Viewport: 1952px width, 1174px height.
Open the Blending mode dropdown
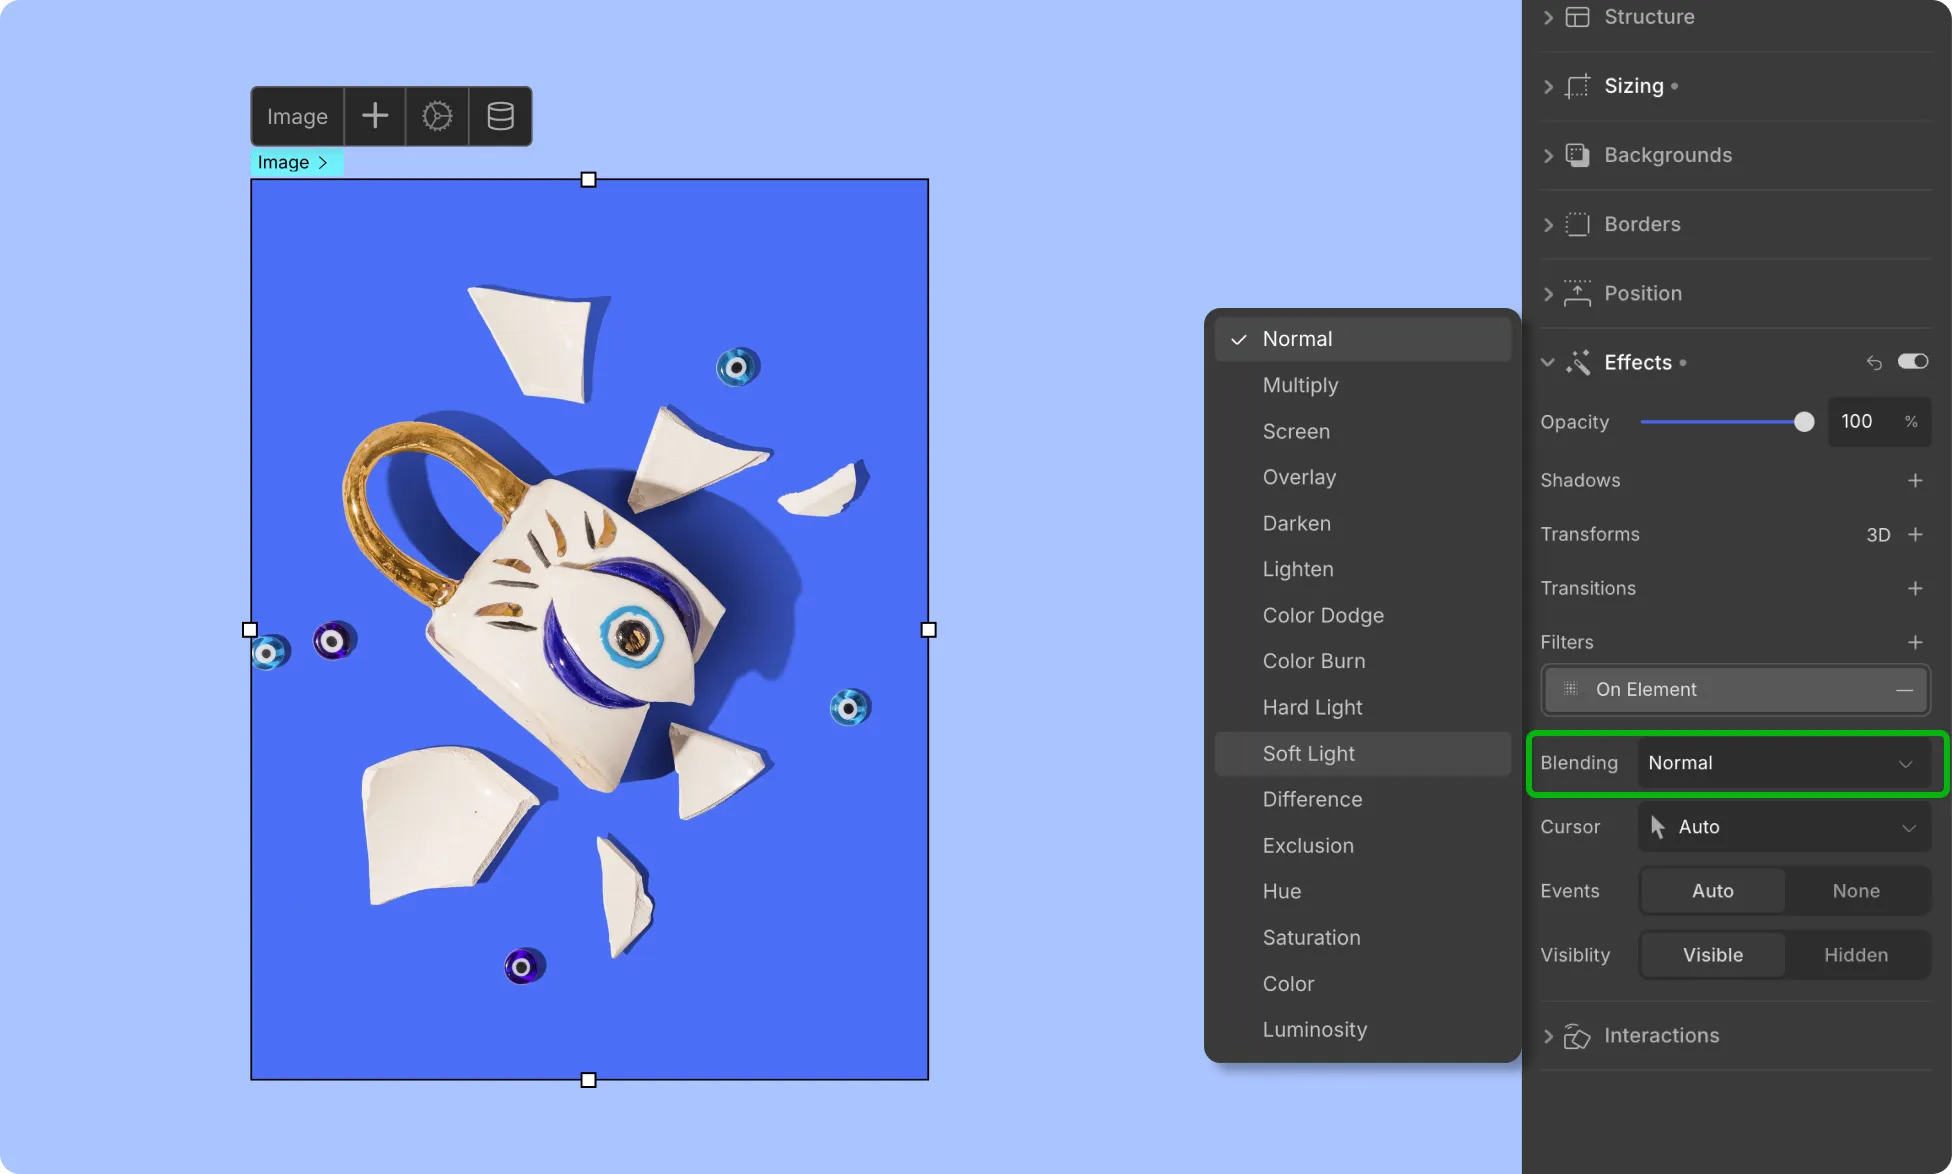tap(1784, 763)
